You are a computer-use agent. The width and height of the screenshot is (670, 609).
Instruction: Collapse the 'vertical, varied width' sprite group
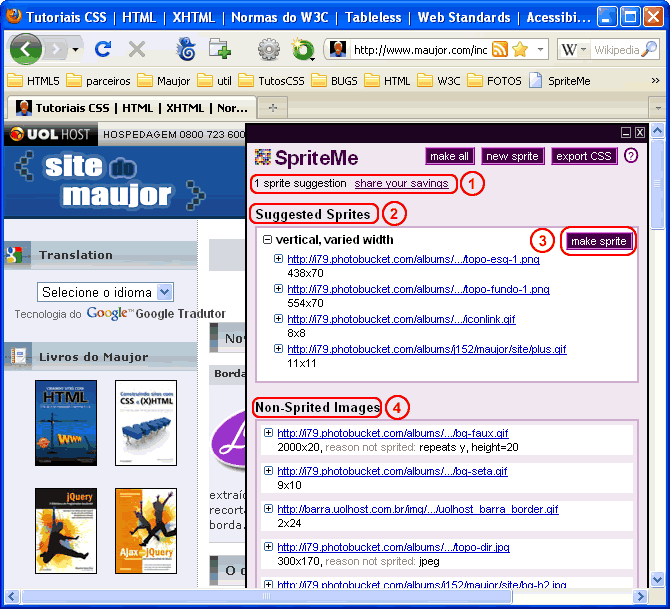click(267, 240)
